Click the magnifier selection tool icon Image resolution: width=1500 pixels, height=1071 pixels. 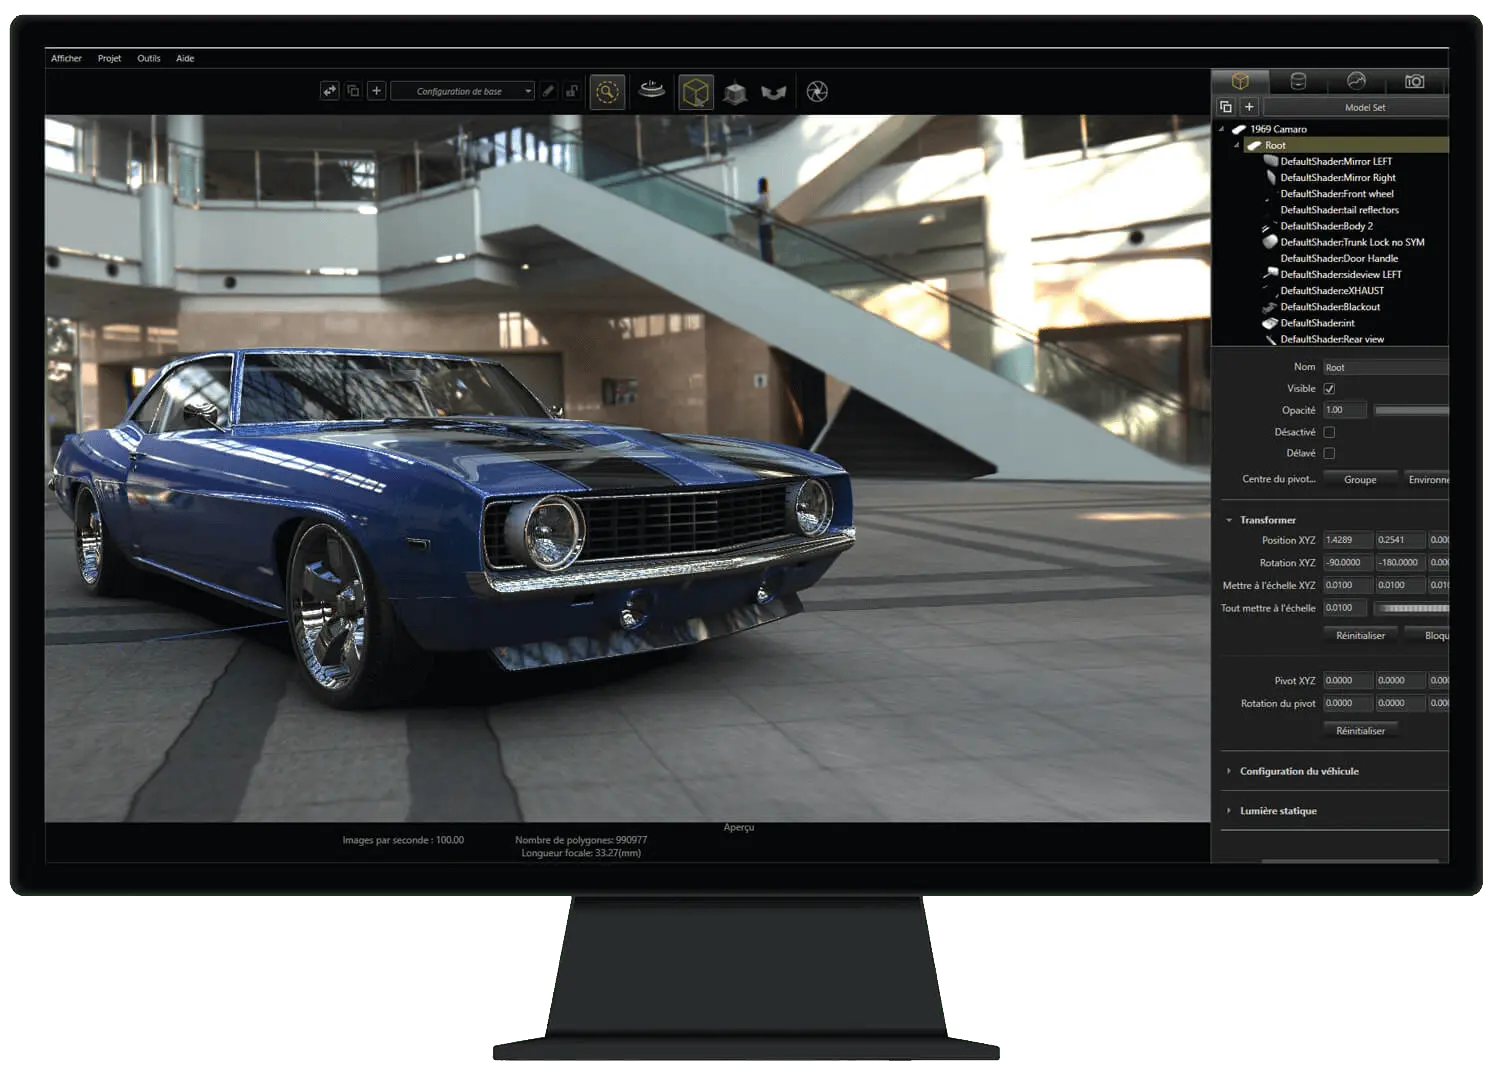coord(607,92)
